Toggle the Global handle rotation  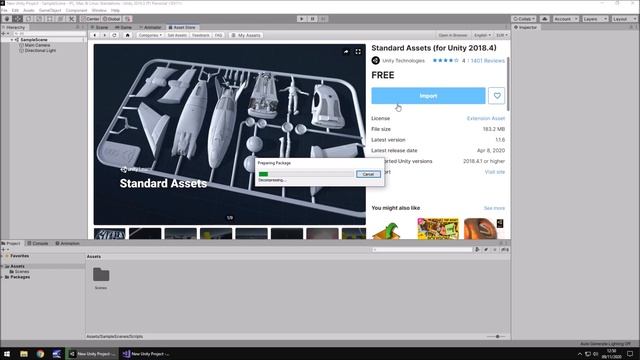click(111, 19)
